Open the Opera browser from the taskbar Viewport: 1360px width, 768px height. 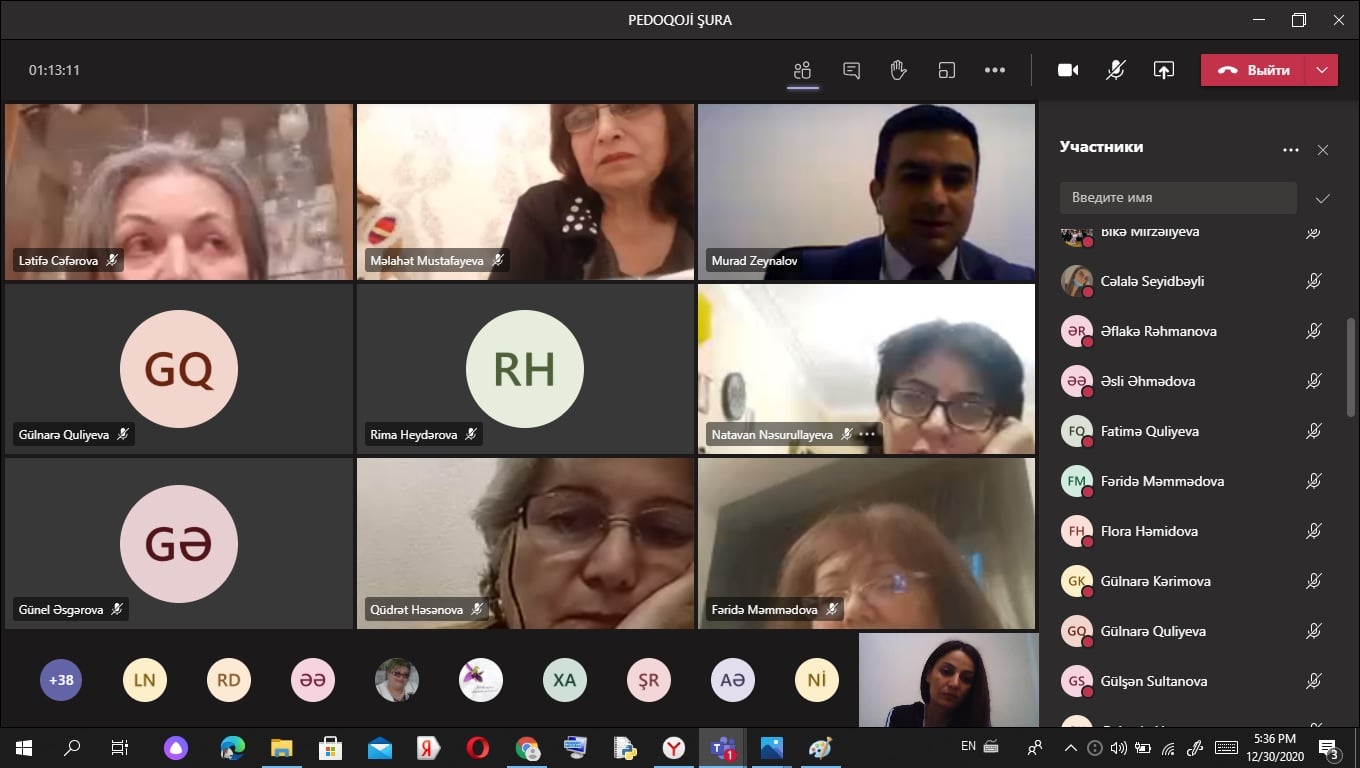[x=477, y=747]
